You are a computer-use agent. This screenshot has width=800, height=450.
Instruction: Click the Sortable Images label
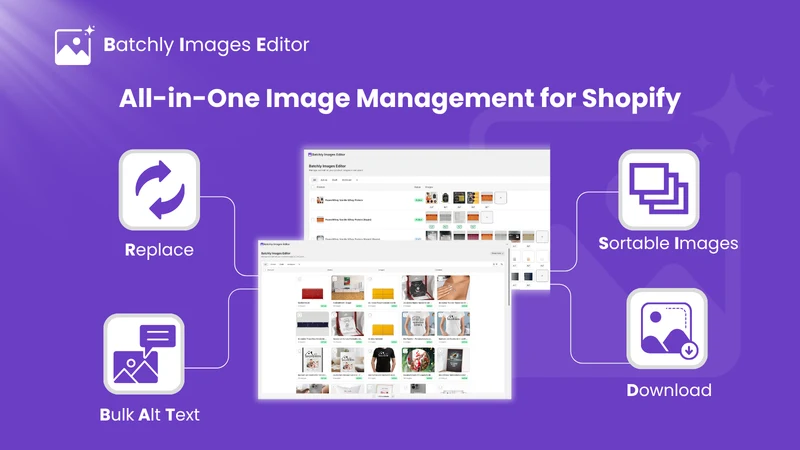[668, 243]
